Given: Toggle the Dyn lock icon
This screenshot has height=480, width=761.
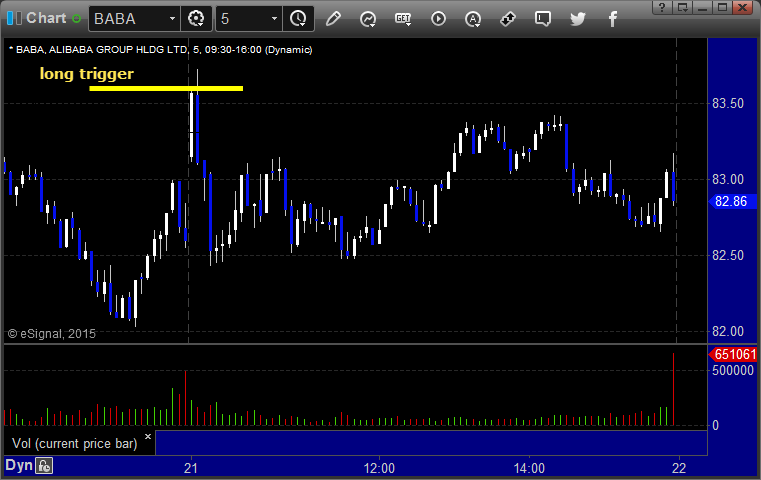Looking at the screenshot, I should [x=44, y=466].
